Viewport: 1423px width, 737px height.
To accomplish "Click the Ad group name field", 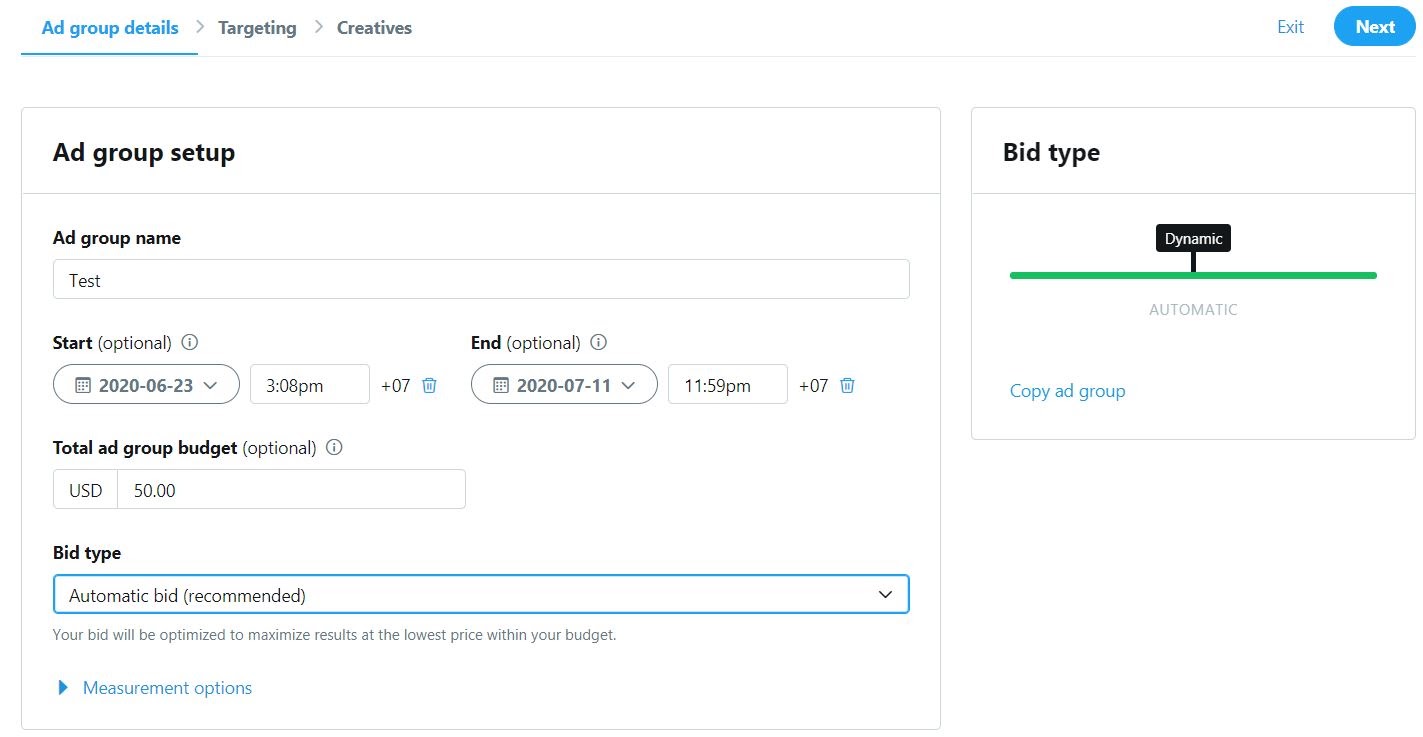I will coord(481,280).
